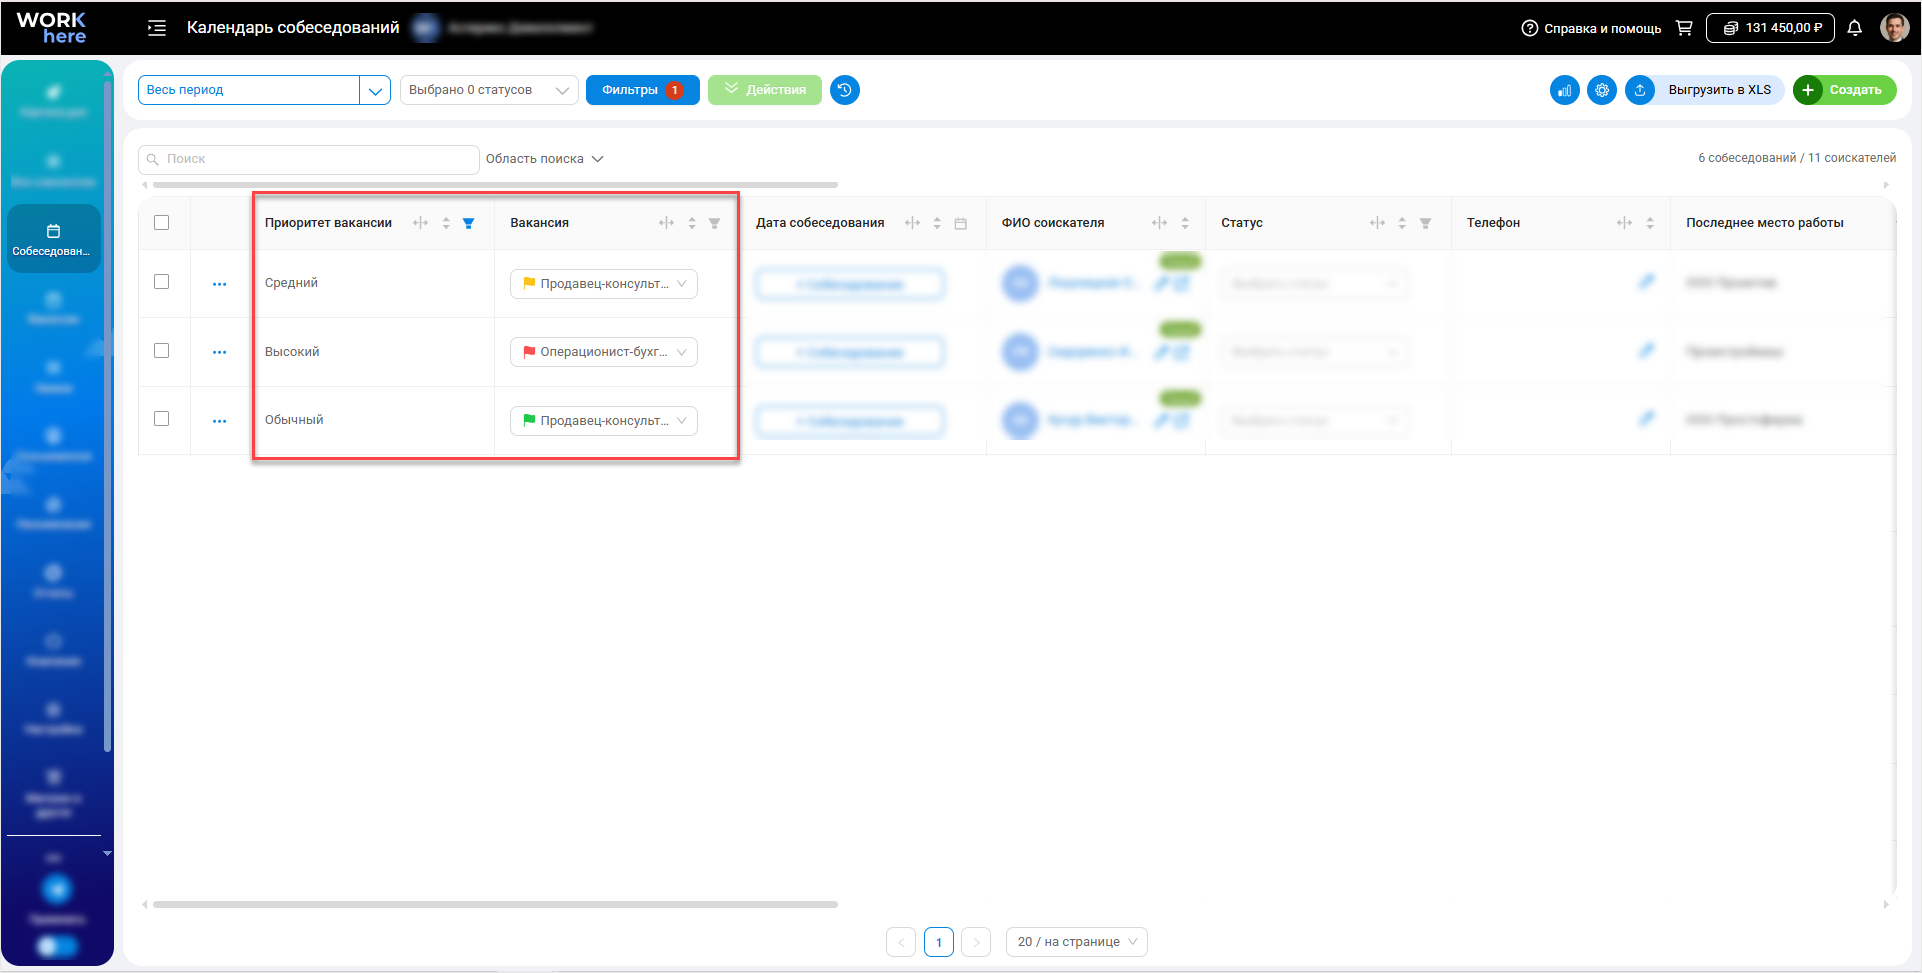Open the three-dot menu for the Средний row
Screen dimensions: 1922x973
[220, 284]
